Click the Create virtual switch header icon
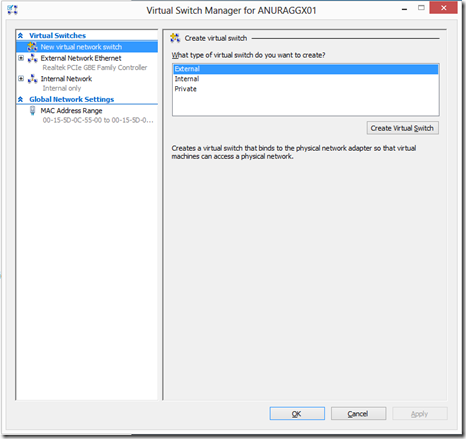This screenshot has width=466, height=439. point(175,38)
